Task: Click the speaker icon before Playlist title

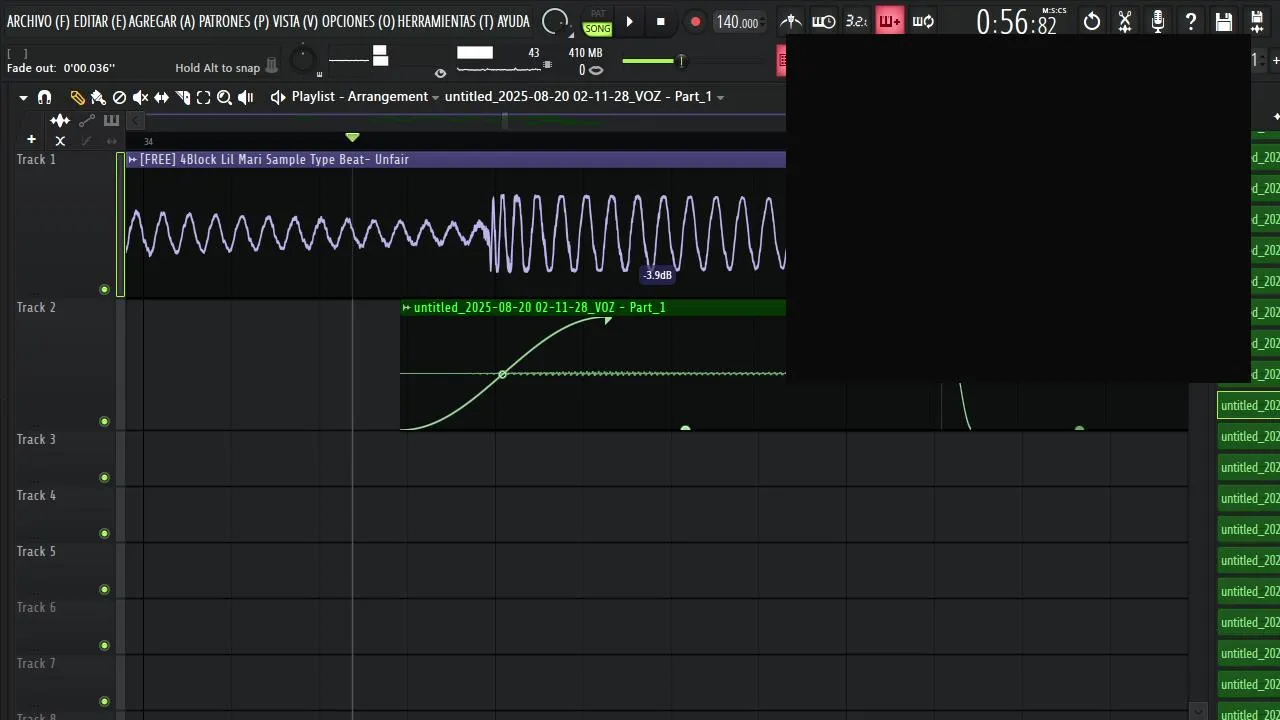Action: 278,97
